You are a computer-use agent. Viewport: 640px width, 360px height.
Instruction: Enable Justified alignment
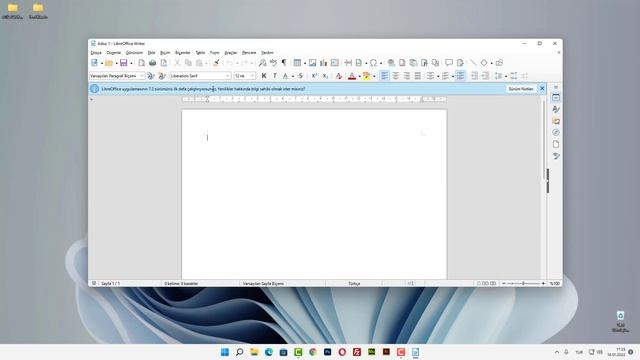click(418, 76)
